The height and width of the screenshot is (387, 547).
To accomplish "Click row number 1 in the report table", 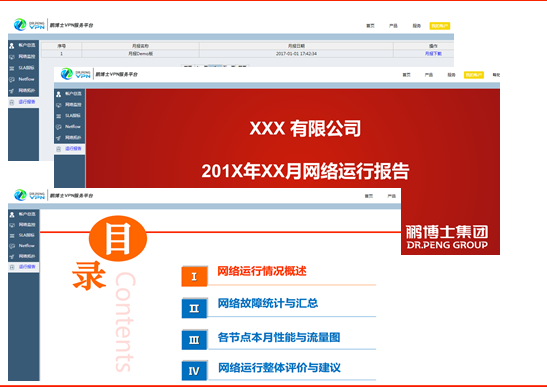I will click(61, 53).
